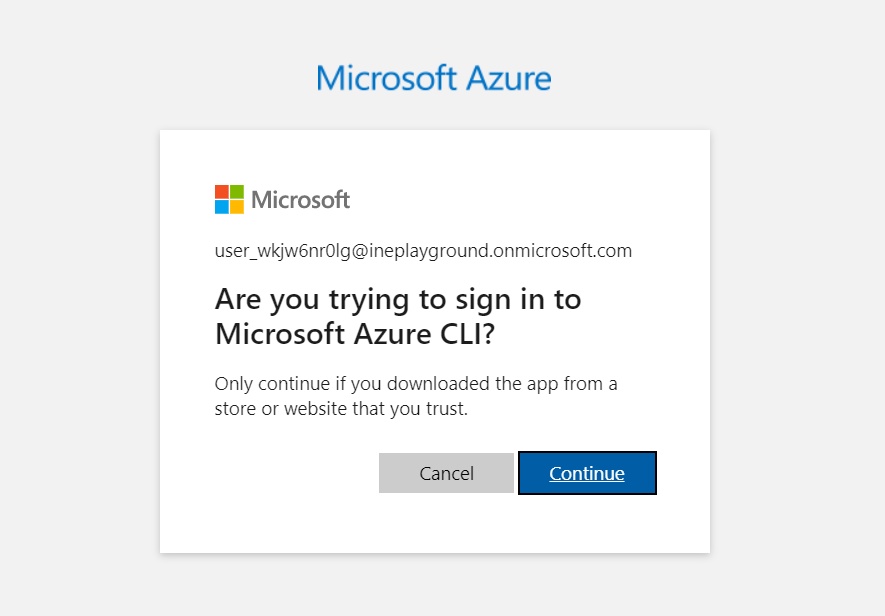Click the 'Only continue if you downloaded' text line

point(416,384)
